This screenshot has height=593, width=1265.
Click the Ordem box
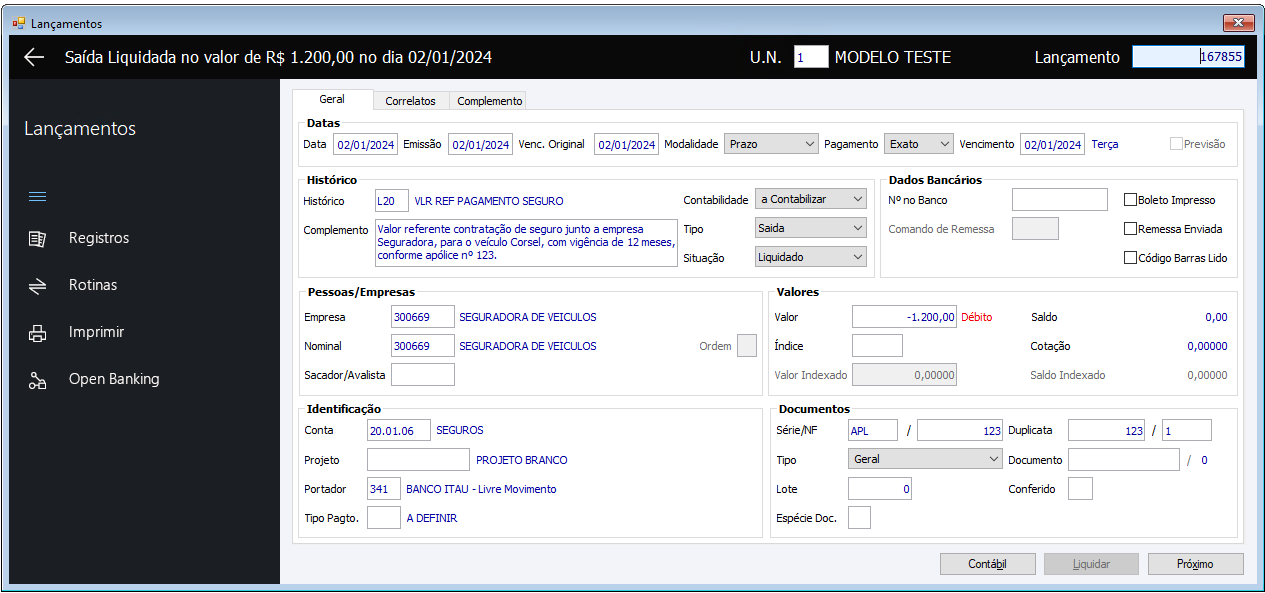747,346
